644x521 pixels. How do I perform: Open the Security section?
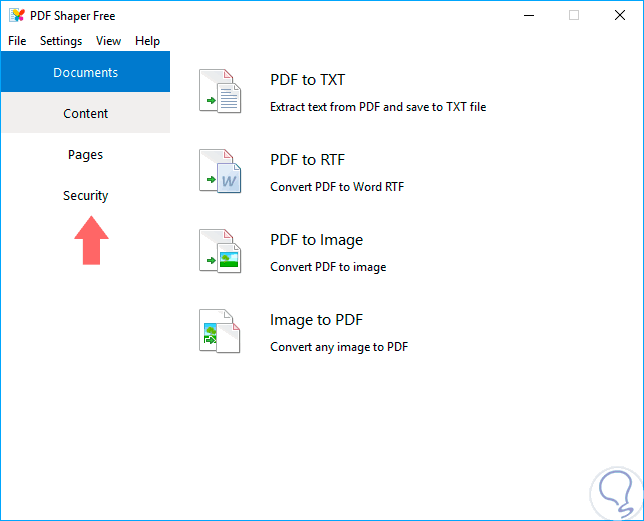point(85,195)
